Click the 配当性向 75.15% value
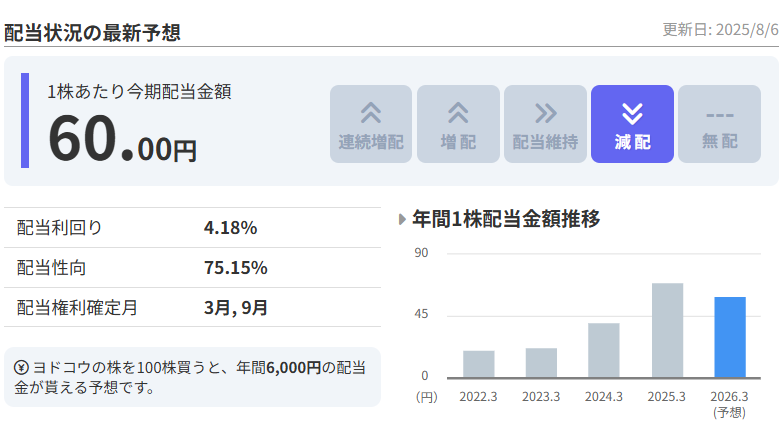 tap(236, 268)
